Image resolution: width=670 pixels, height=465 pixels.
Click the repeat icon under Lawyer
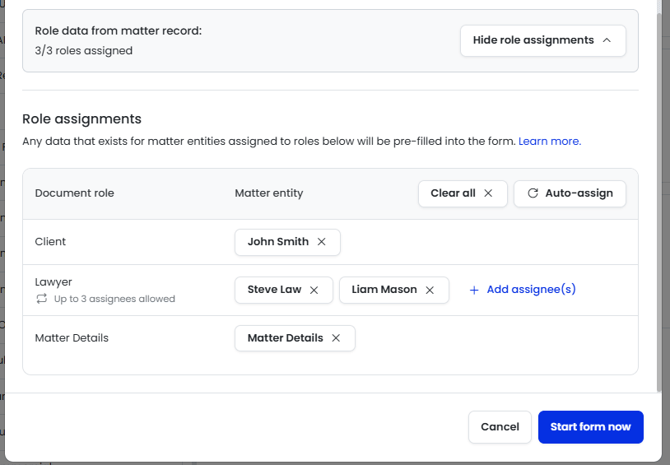pos(41,299)
